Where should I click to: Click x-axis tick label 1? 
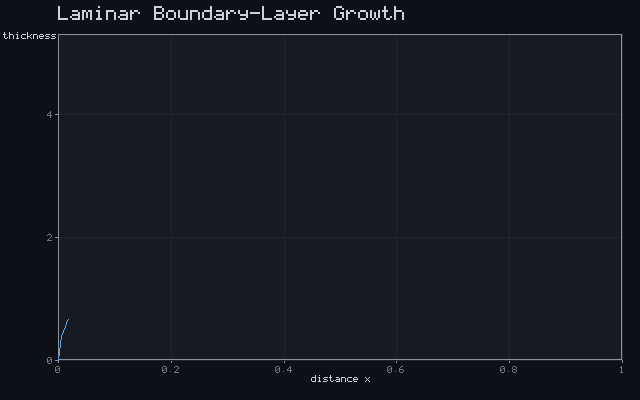click(621, 370)
